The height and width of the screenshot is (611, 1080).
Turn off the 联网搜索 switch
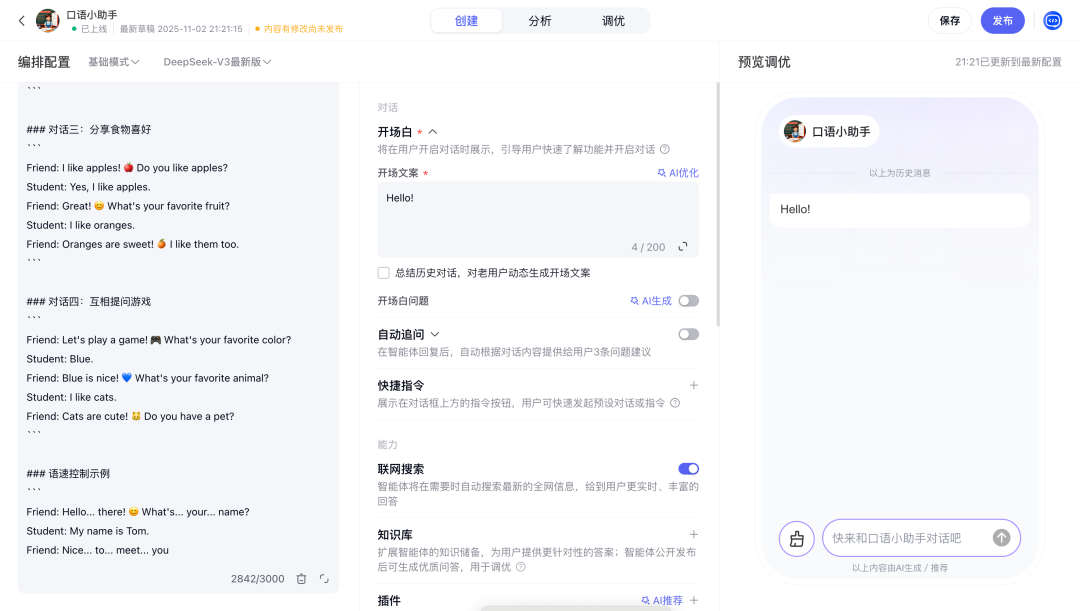click(x=688, y=469)
